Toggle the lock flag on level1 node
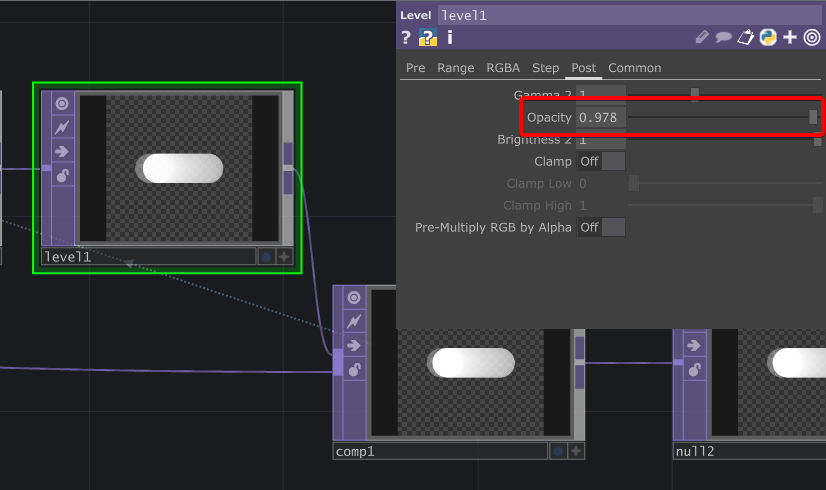The height and width of the screenshot is (490, 826). [62, 175]
